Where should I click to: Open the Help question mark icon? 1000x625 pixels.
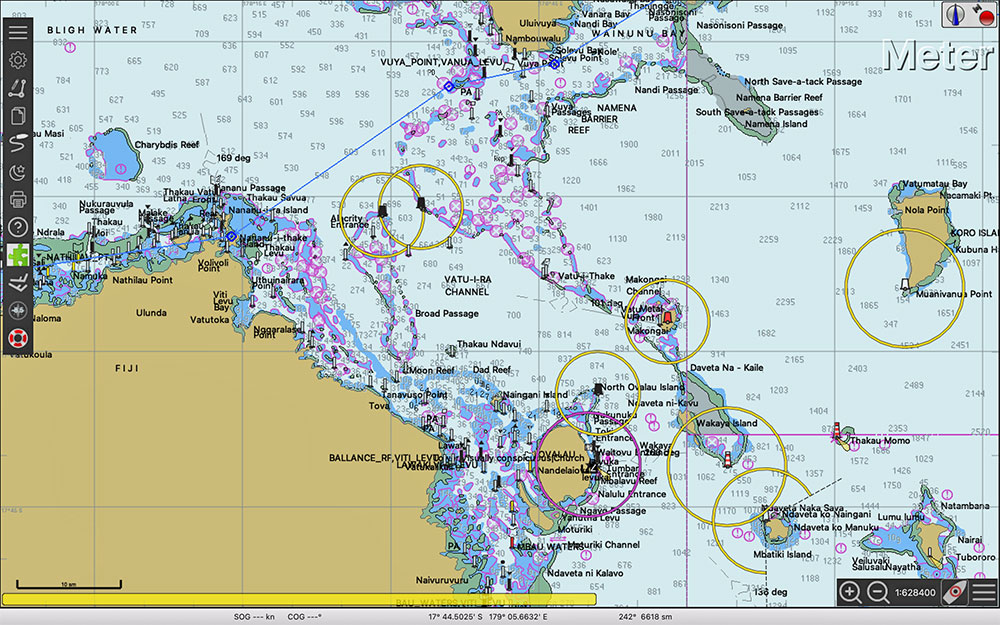point(18,228)
